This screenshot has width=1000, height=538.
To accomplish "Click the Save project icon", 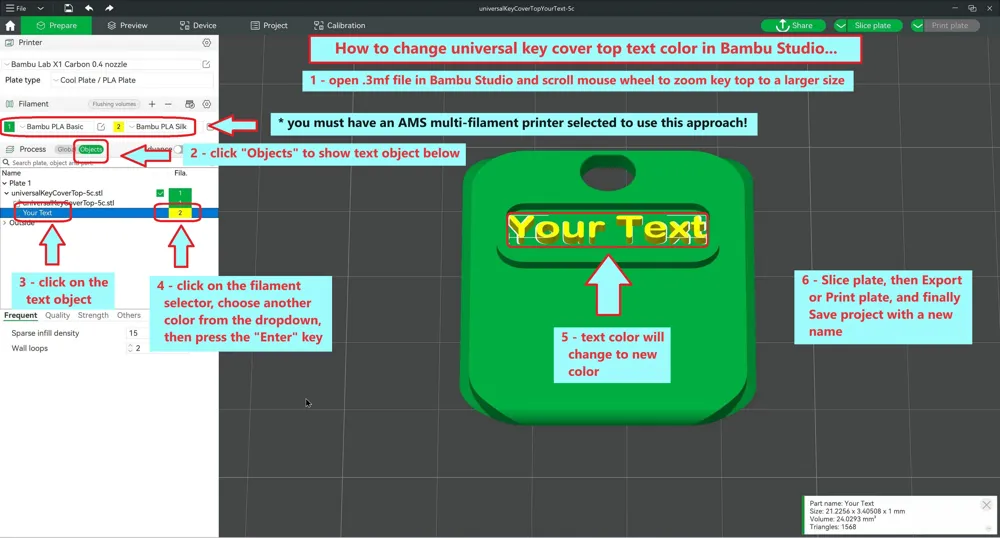I will pyautogui.click(x=68, y=8).
